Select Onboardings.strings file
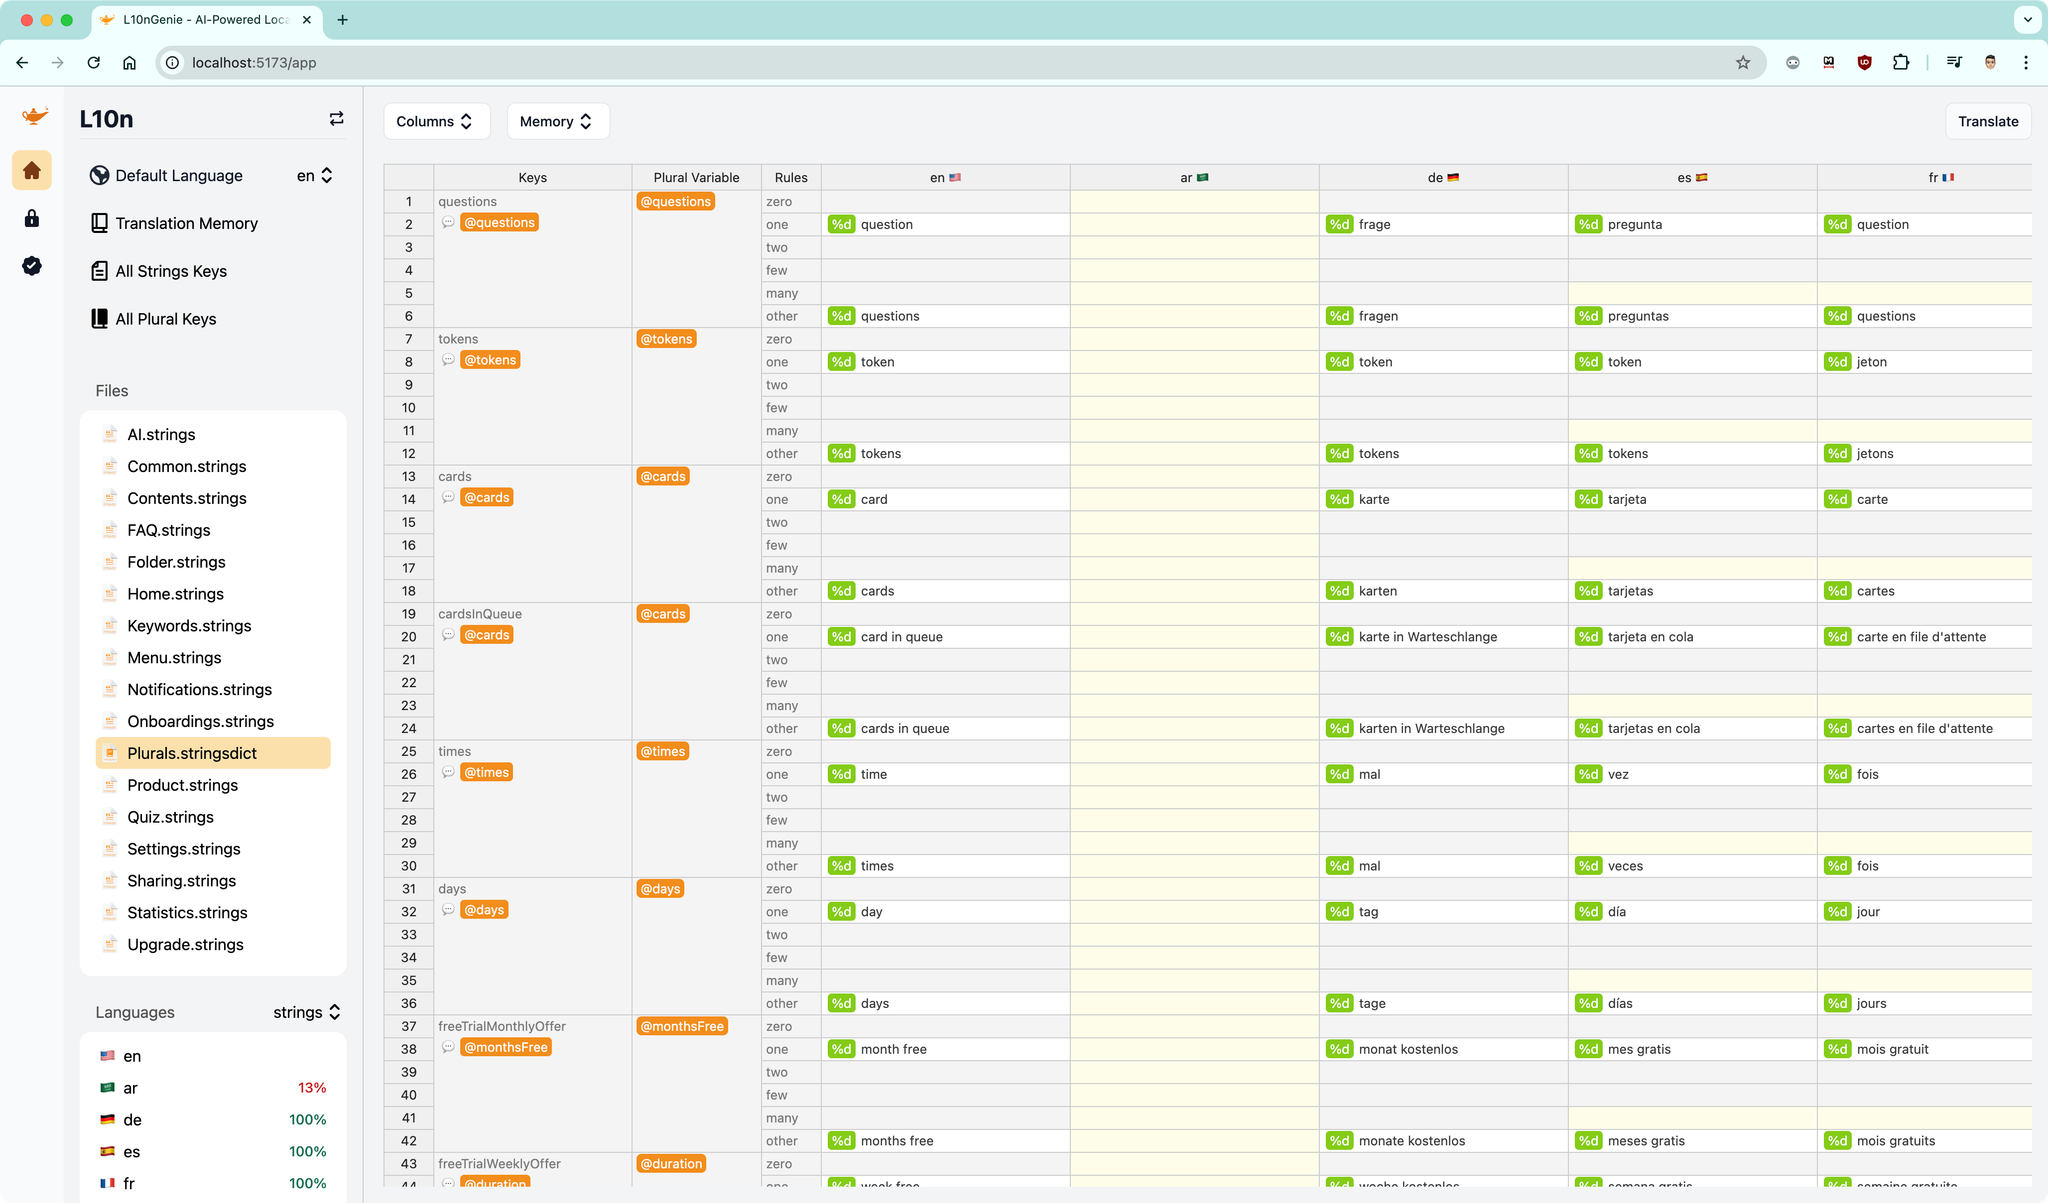This screenshot has height=1203, width=2048. coord(213,721)
